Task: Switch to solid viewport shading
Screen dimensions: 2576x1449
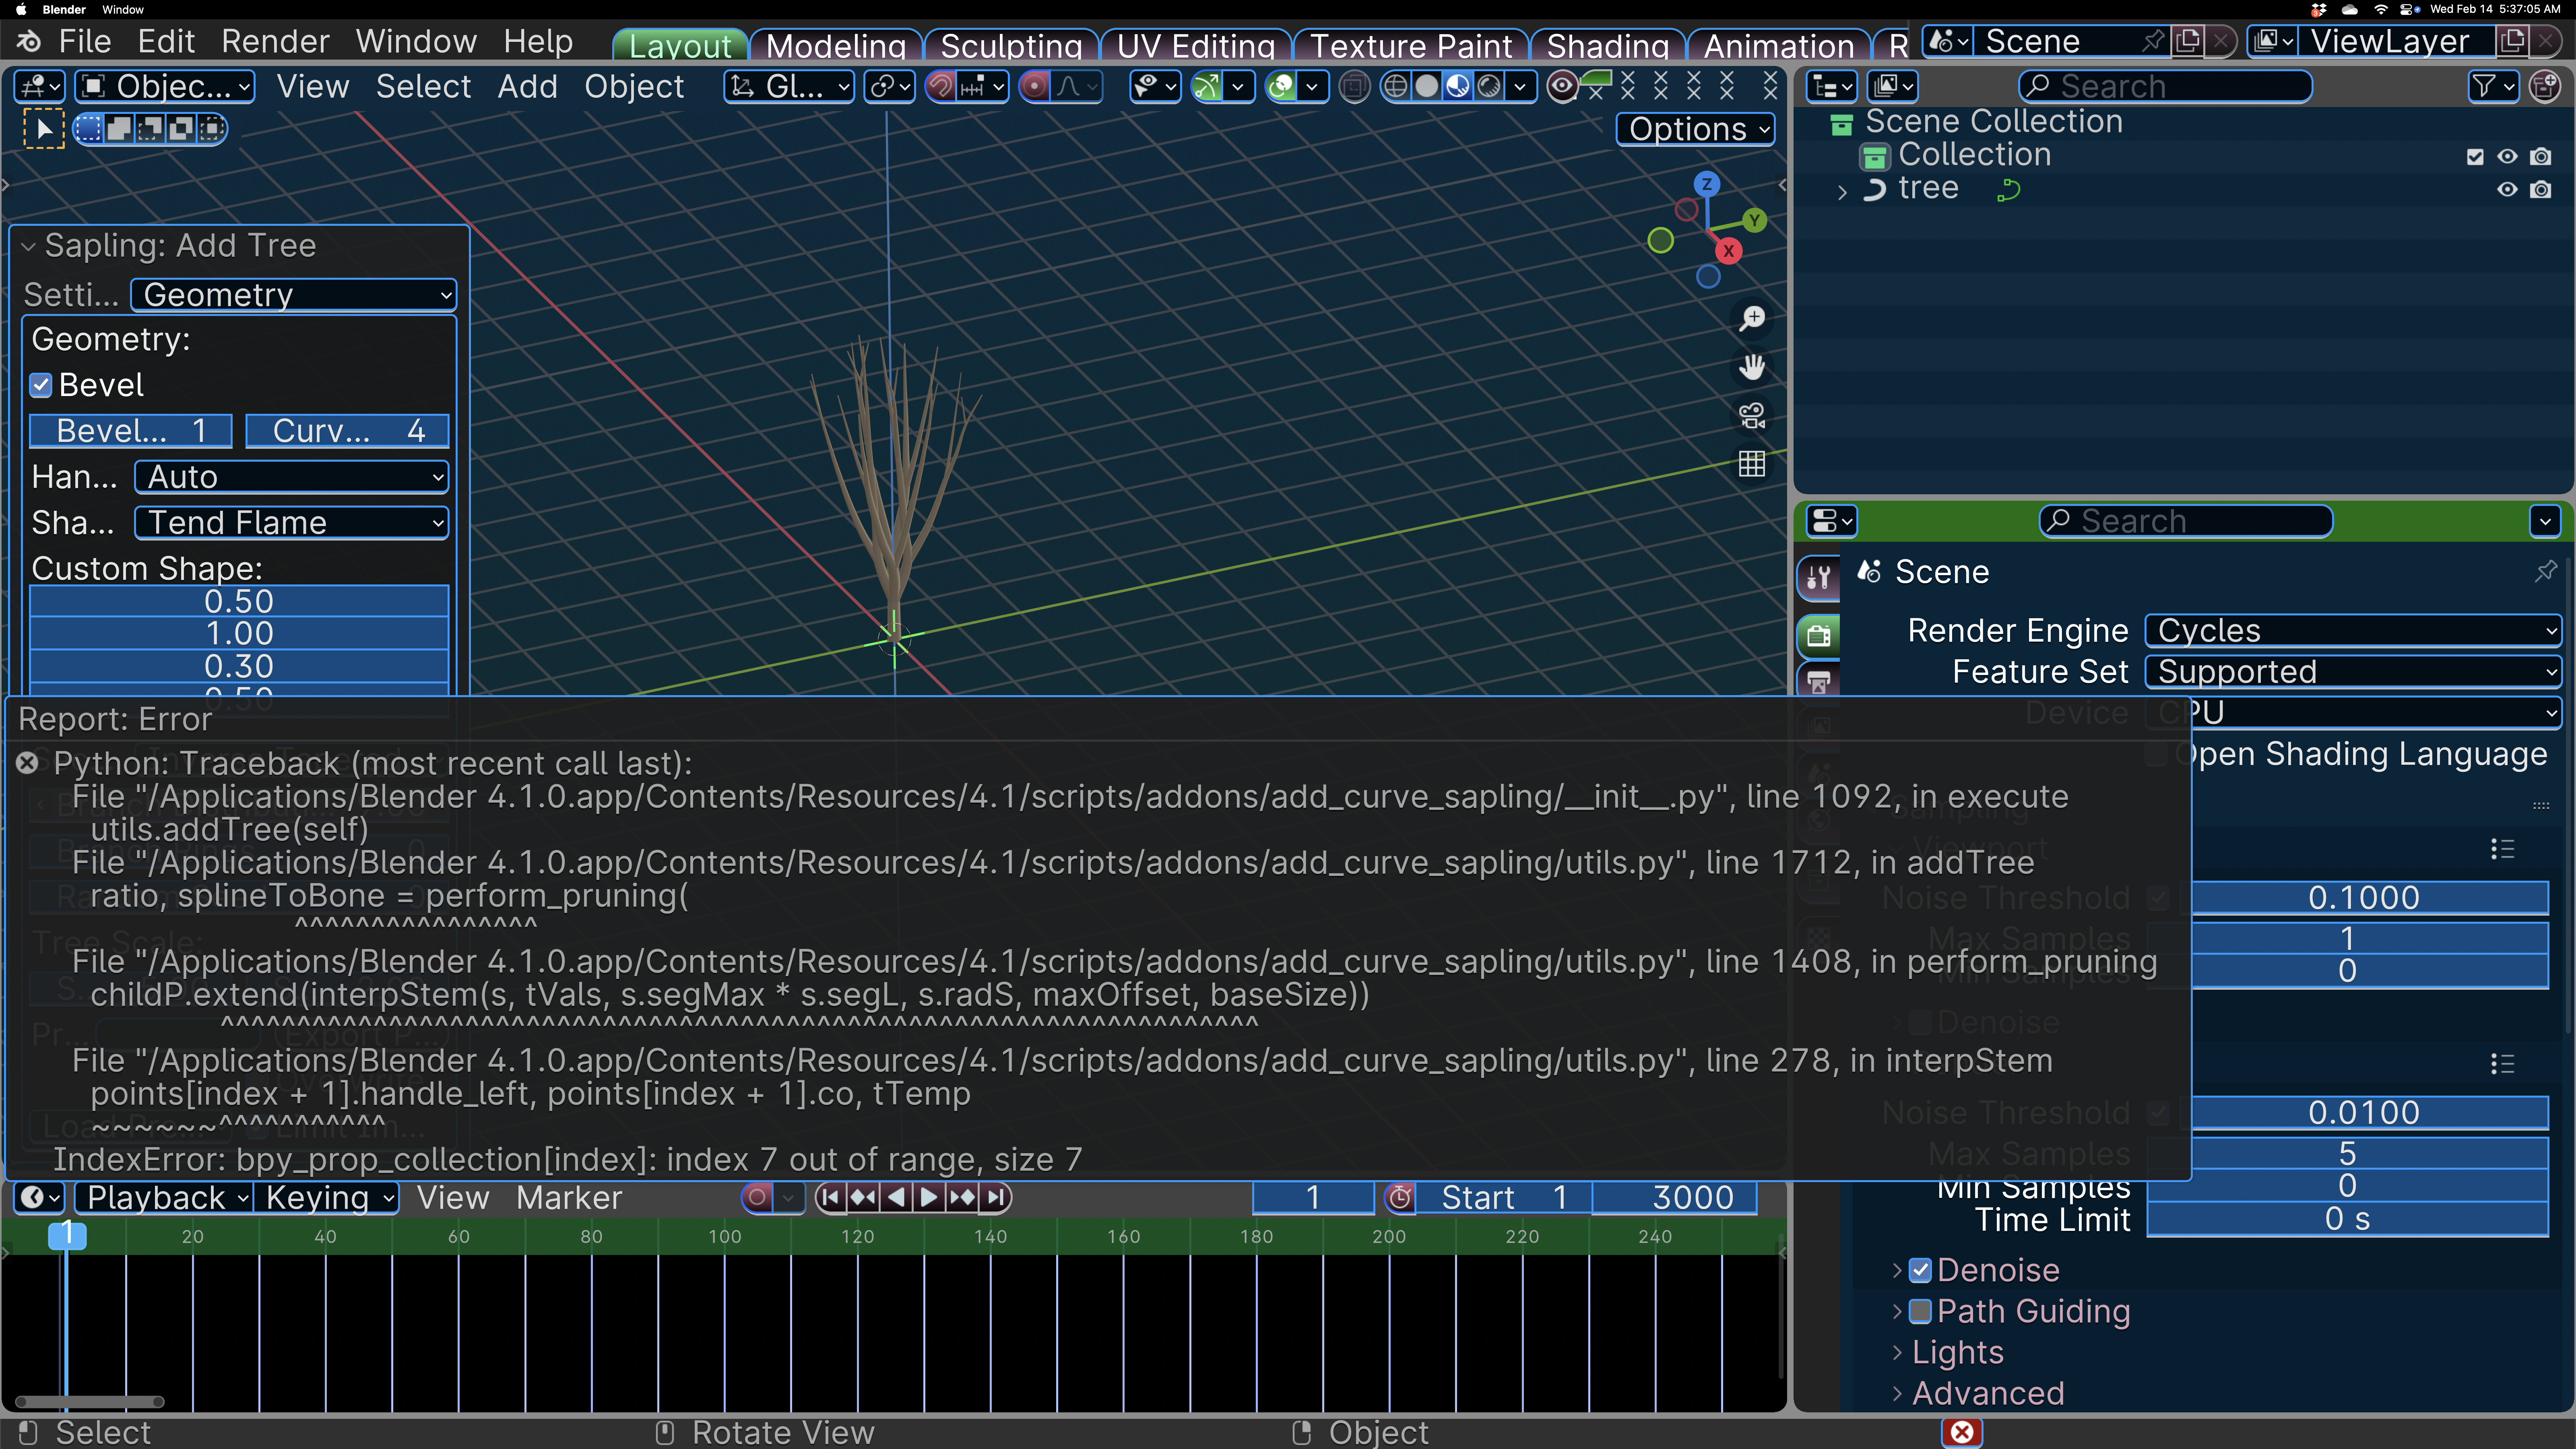Action: point(1427,87)
